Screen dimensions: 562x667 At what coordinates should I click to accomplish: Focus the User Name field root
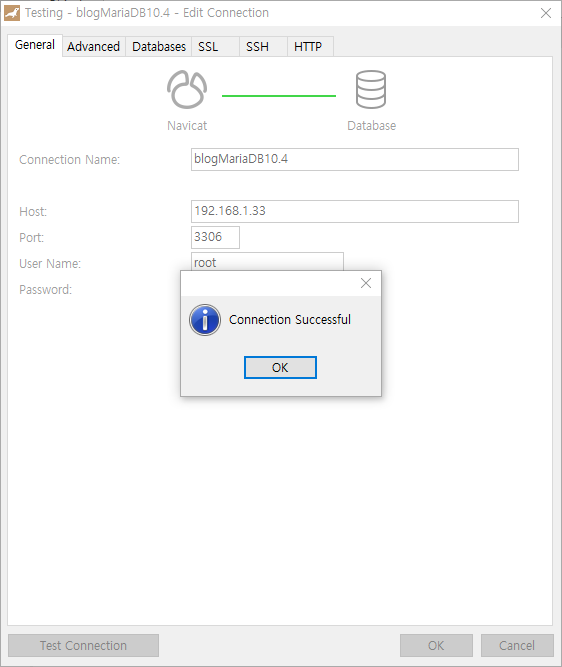coord(267,262)
